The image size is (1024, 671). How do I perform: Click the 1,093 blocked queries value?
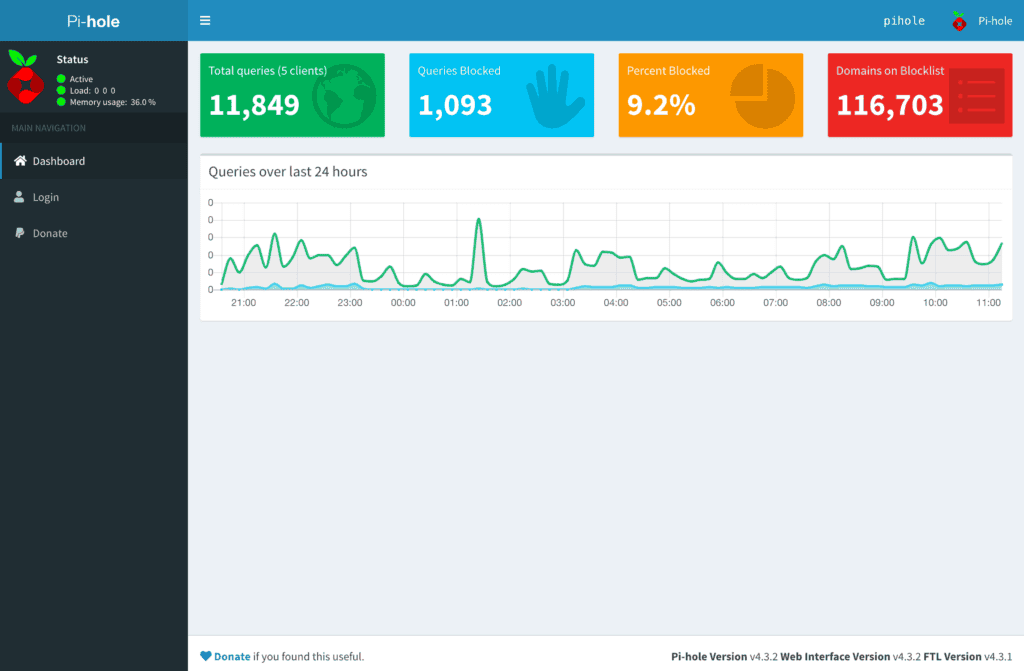pos(455,105)
